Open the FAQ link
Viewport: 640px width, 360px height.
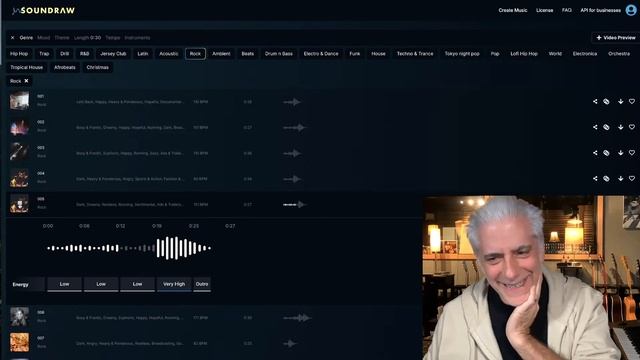point(567,10)
